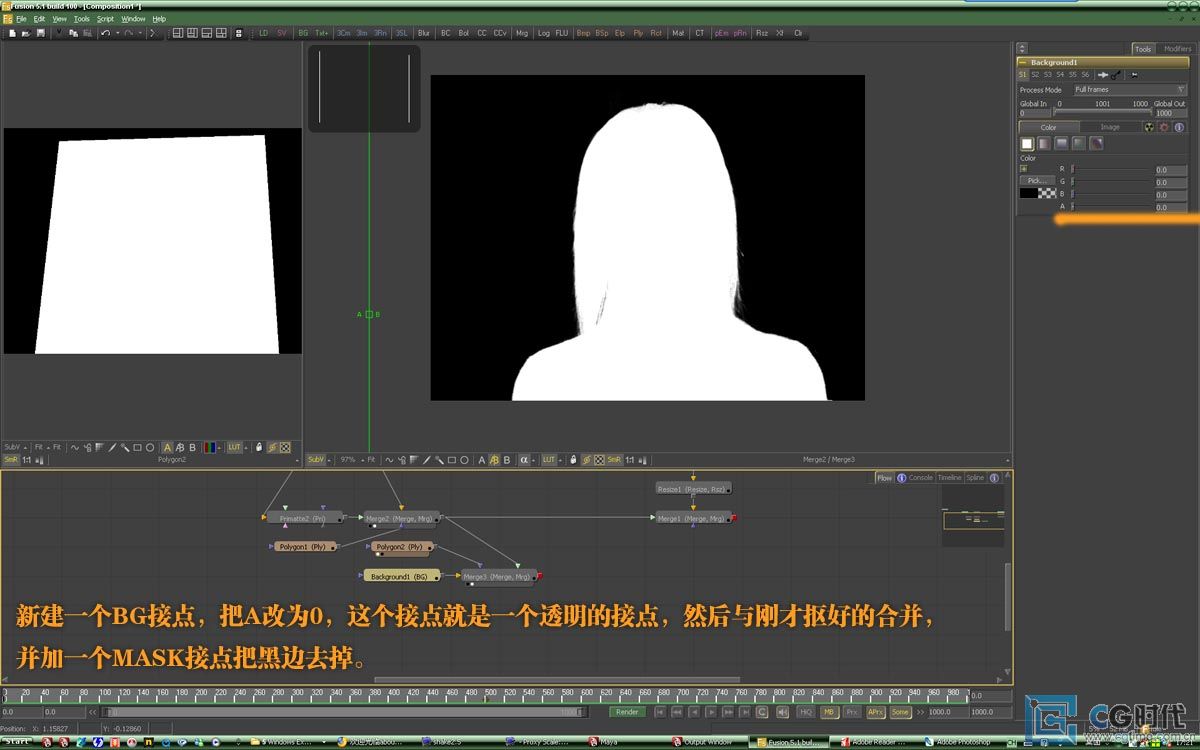Click the Red channel slider
The image size is (1200, 750).
tap(1111, 169)
